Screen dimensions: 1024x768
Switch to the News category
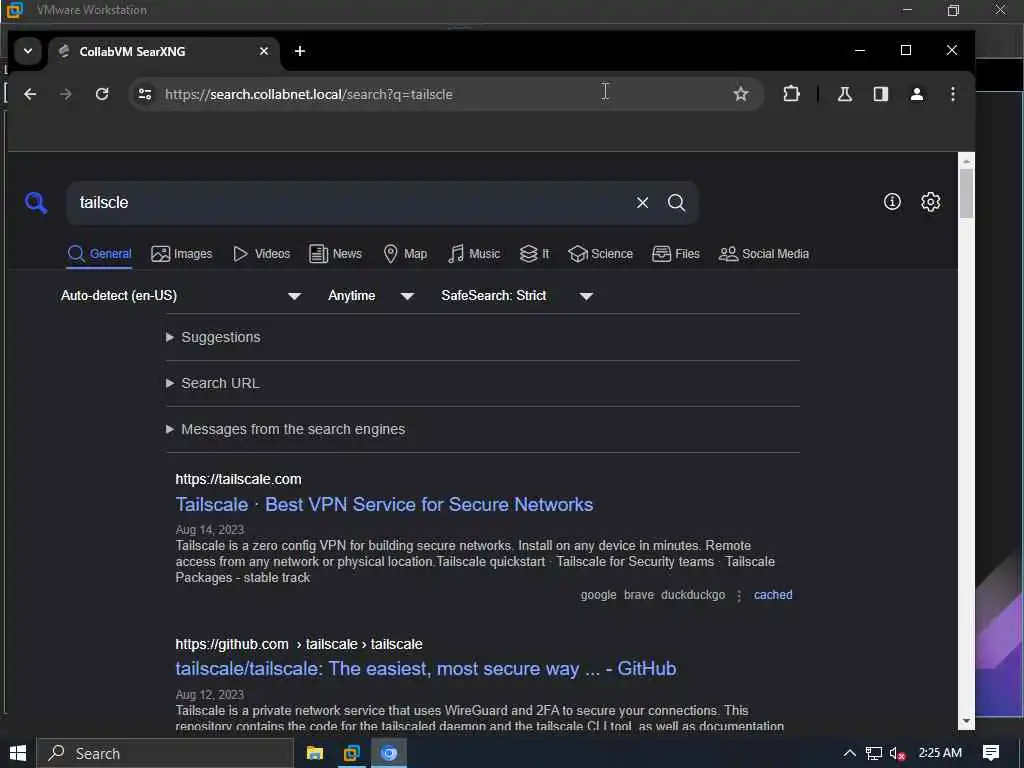pyautogui.click(x=335, y=254)
